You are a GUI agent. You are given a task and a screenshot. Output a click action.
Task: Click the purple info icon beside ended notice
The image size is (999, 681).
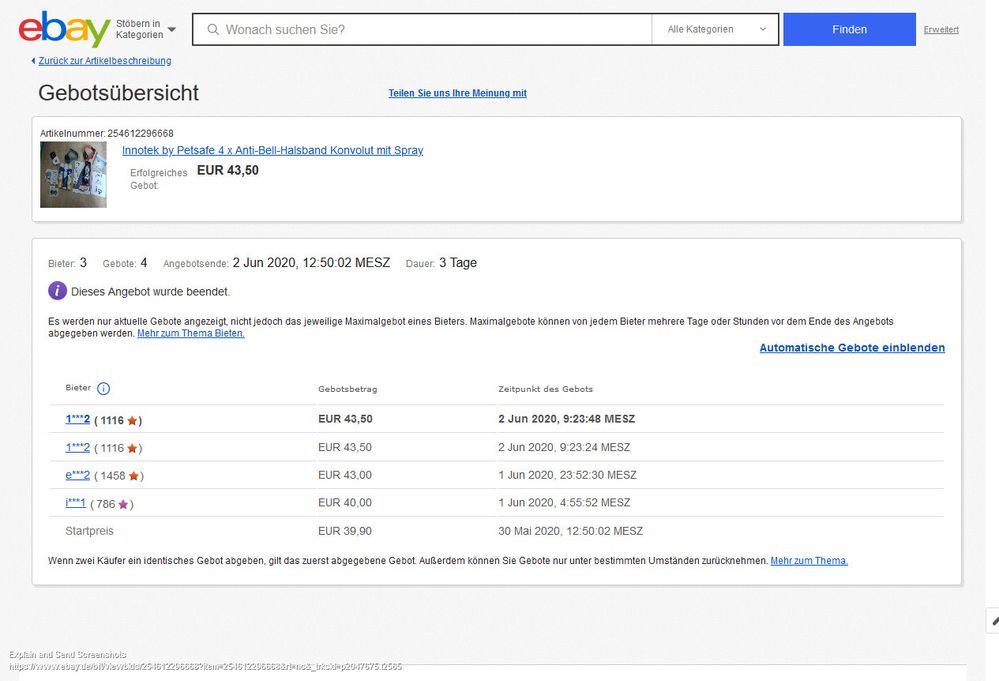[x=57, y=291]
